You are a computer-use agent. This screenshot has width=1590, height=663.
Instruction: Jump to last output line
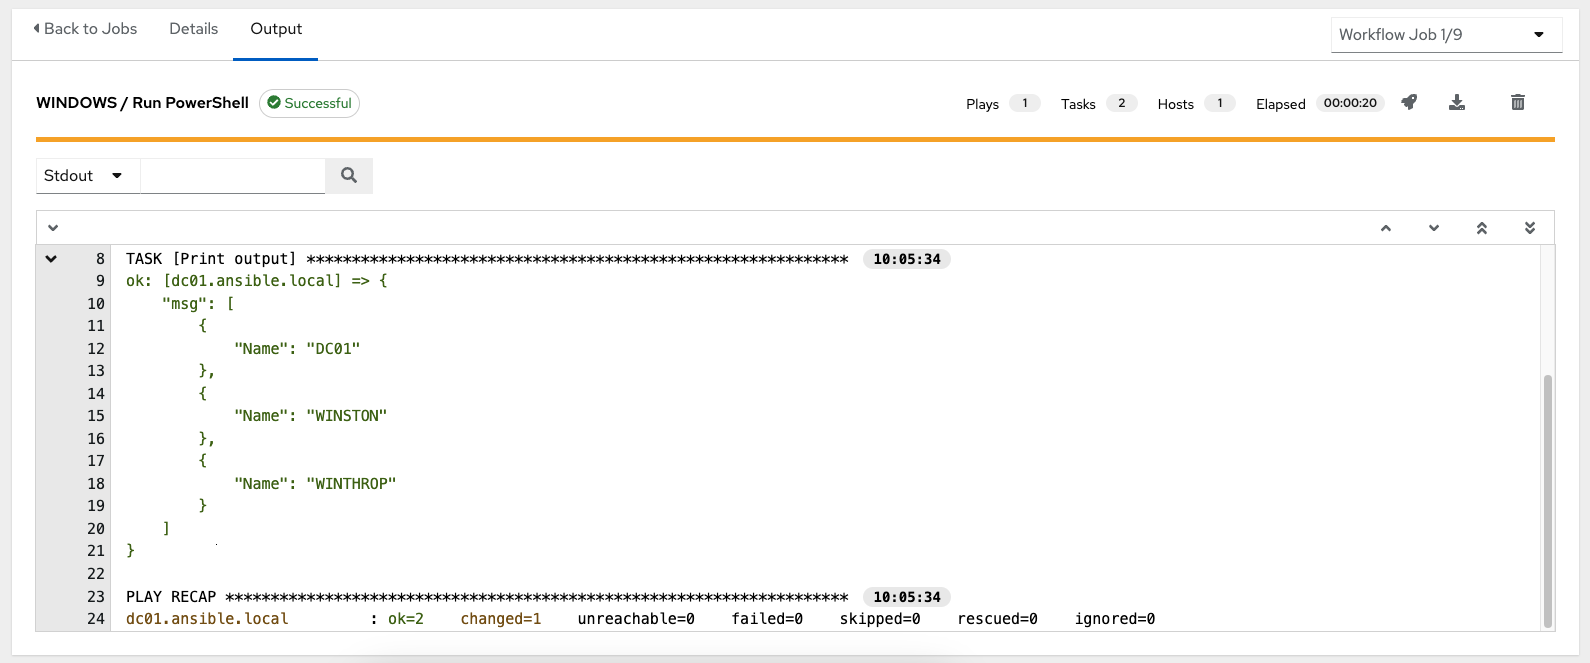(1529, 228)
